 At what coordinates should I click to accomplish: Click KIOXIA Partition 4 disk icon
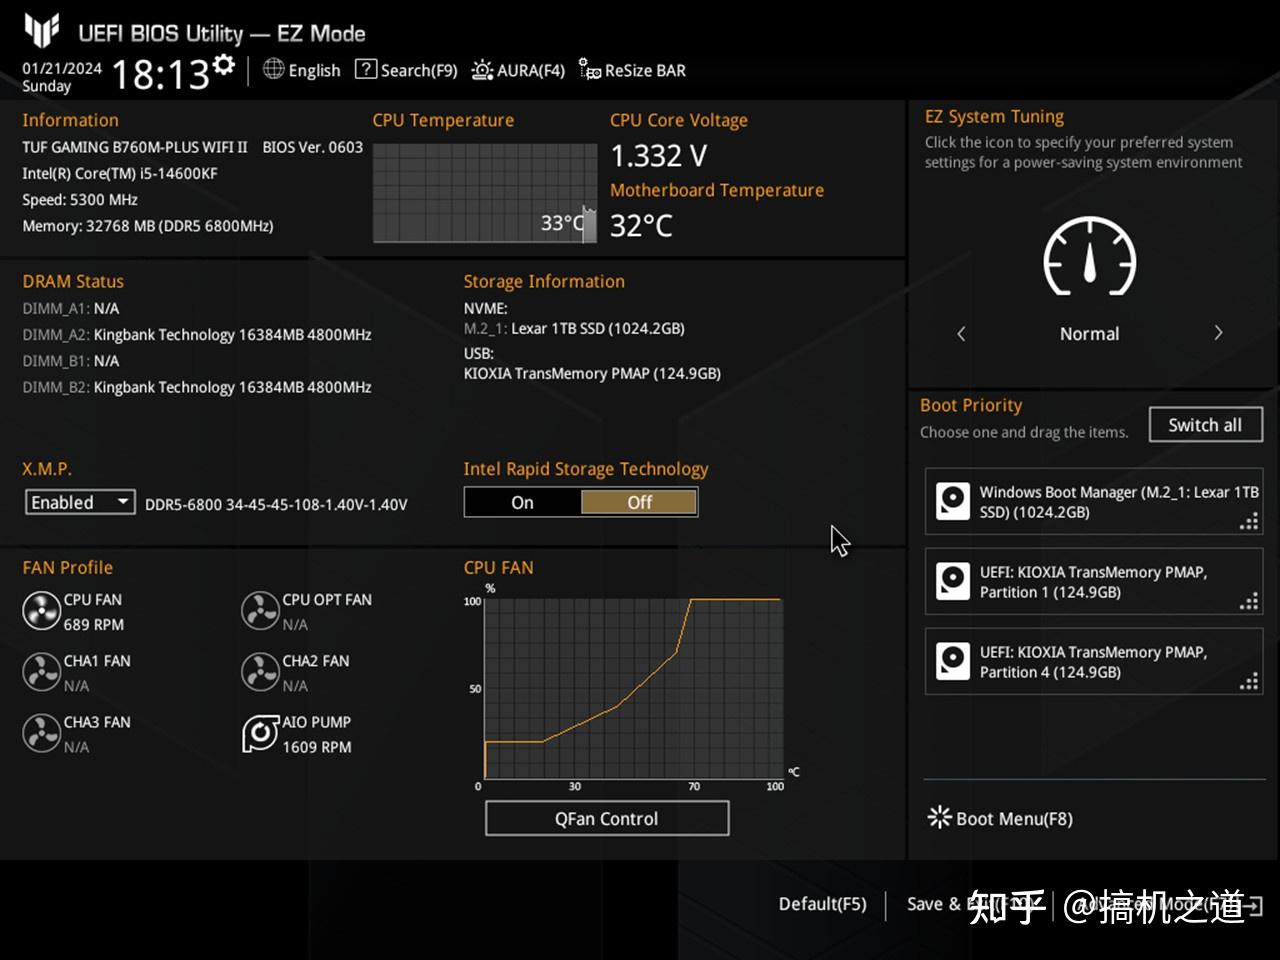pos(952,661)
